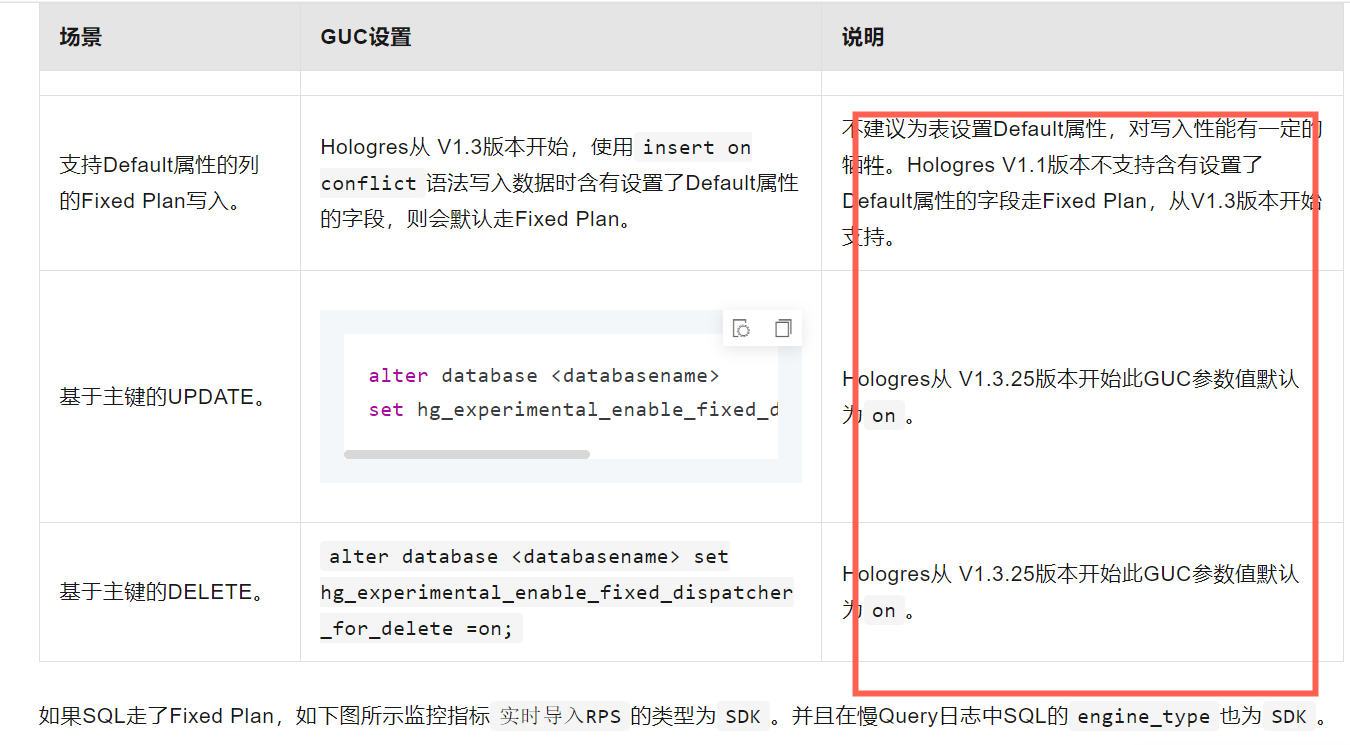Click the 'hg_experimental_enable_fixed_dispatcher' inline code
This screenshot has height=745, width=1350.
pos(557,593)
